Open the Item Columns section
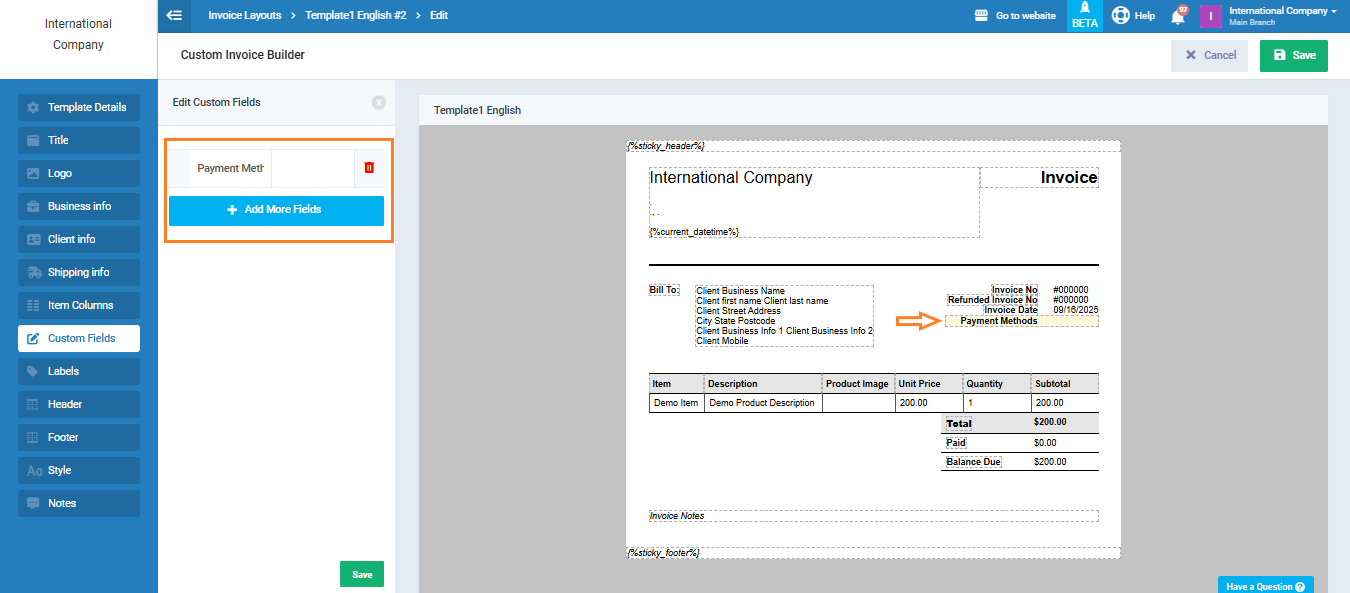 [x=79, y=305]
